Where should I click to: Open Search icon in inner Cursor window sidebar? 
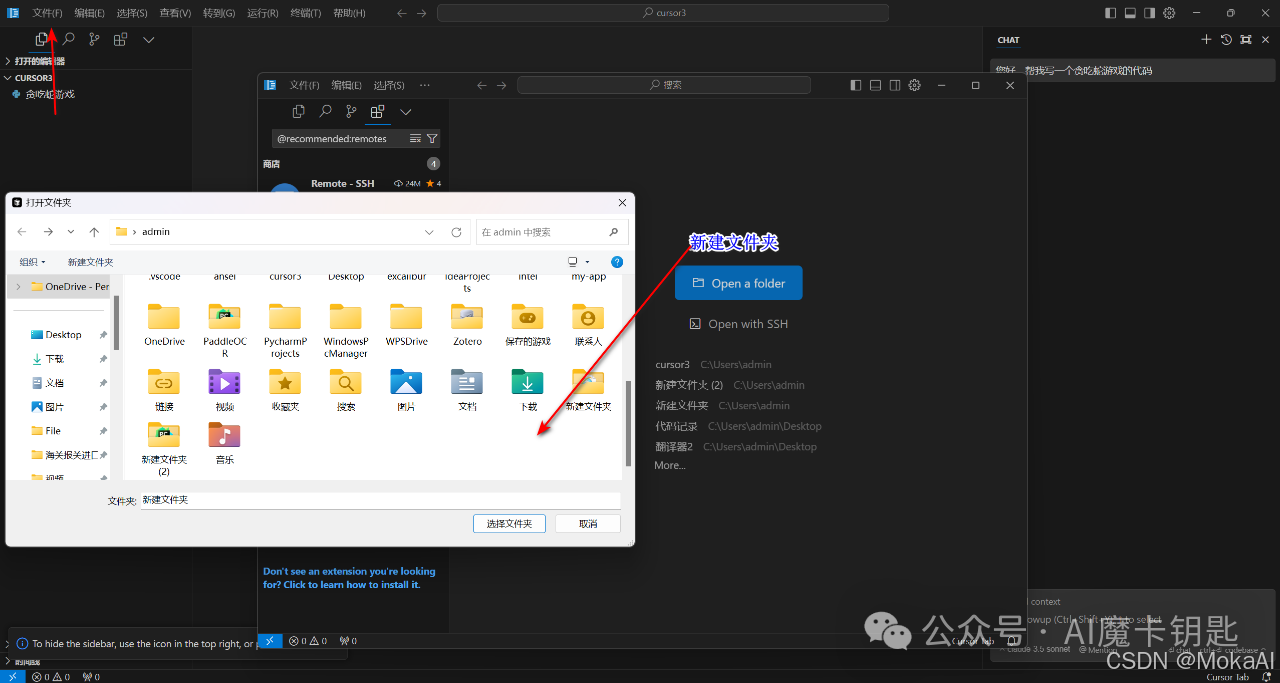tap(325, 112)
